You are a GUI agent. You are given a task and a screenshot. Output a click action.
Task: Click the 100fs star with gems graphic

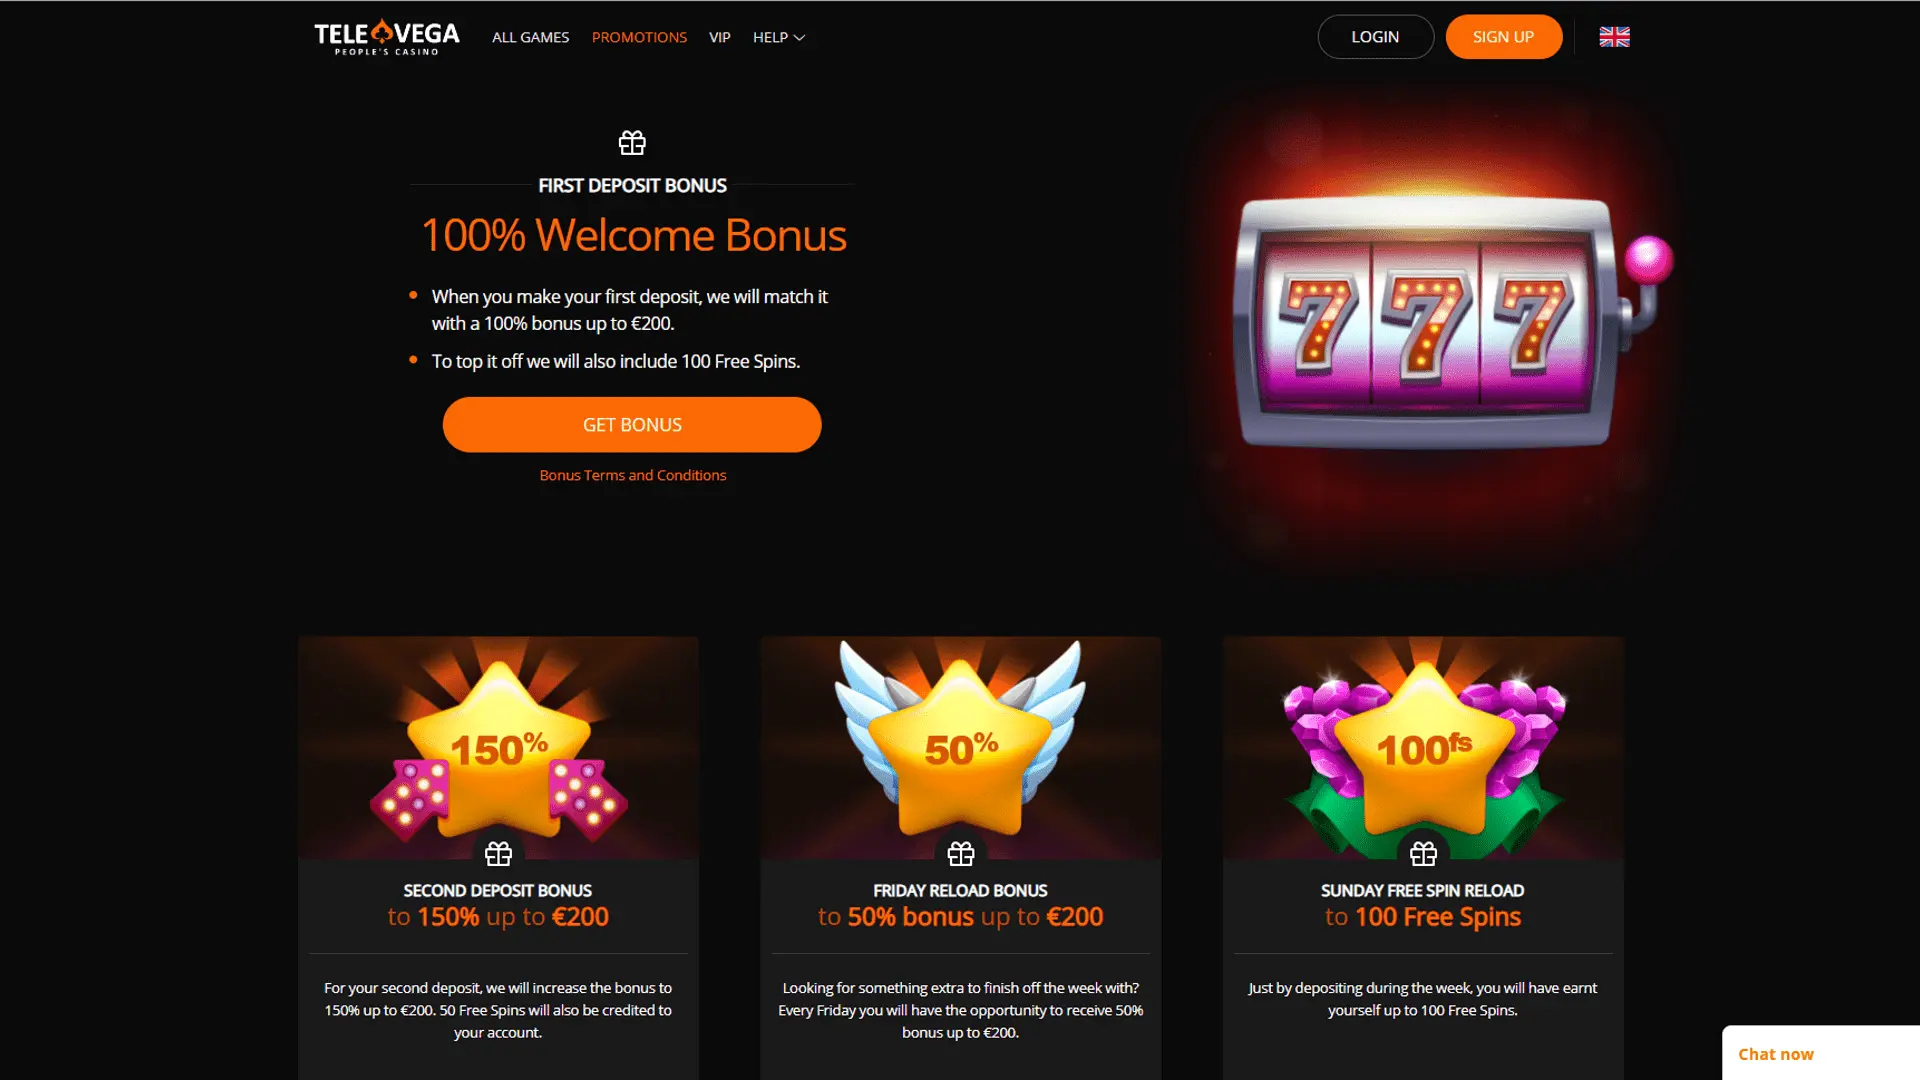(1424, 752)
